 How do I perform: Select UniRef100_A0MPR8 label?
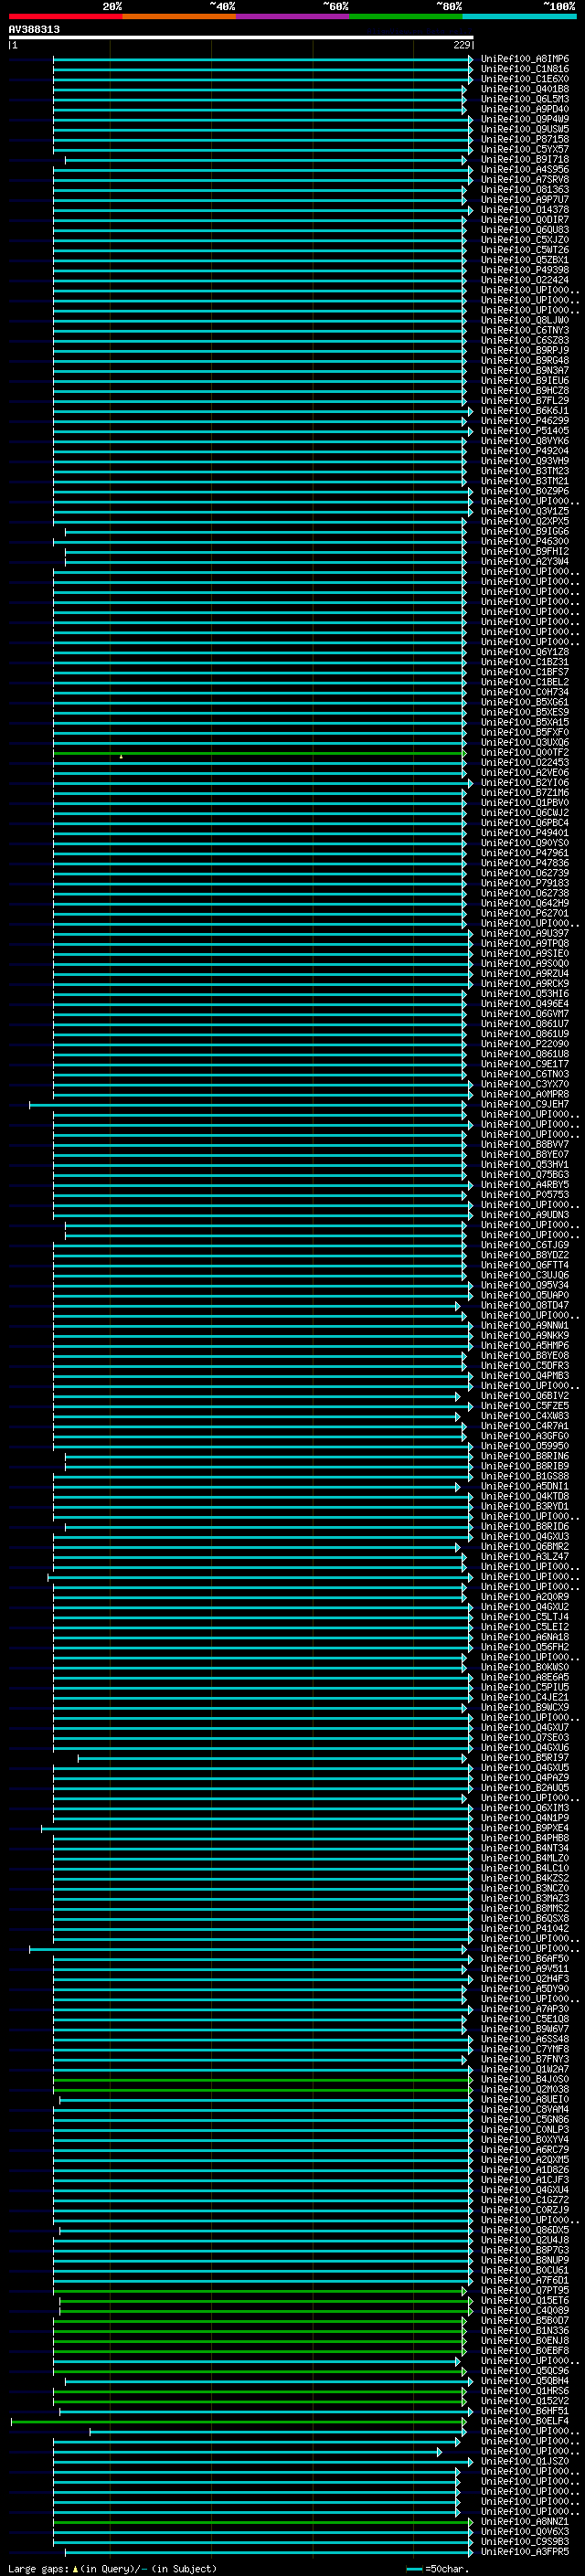click(x=524, y=1094)
